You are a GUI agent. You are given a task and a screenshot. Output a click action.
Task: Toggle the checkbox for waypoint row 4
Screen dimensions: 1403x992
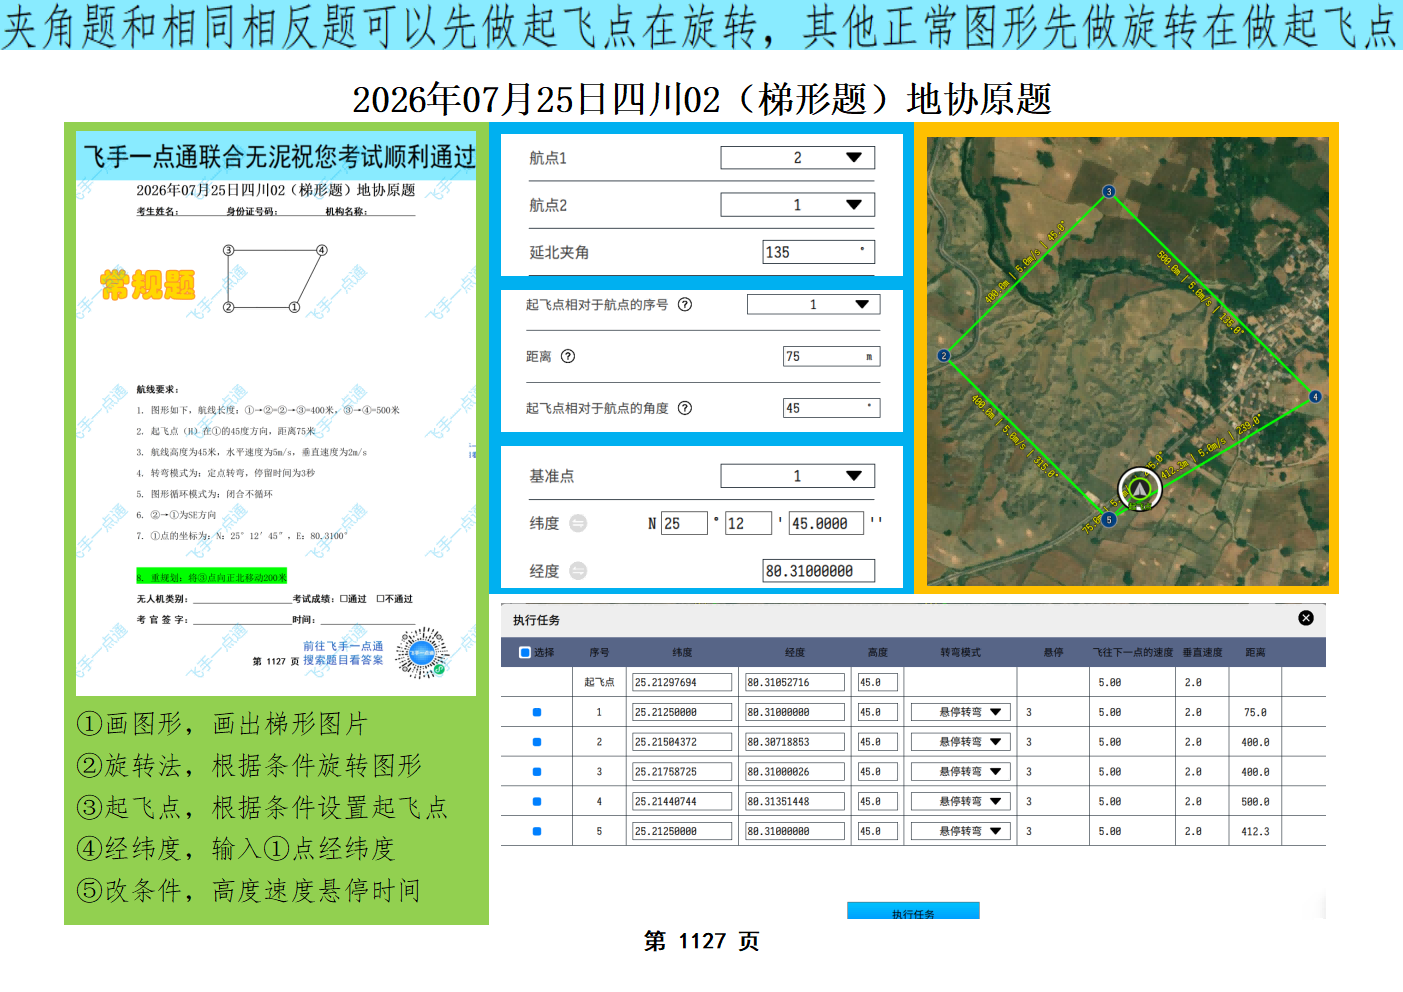coord(537,802)
